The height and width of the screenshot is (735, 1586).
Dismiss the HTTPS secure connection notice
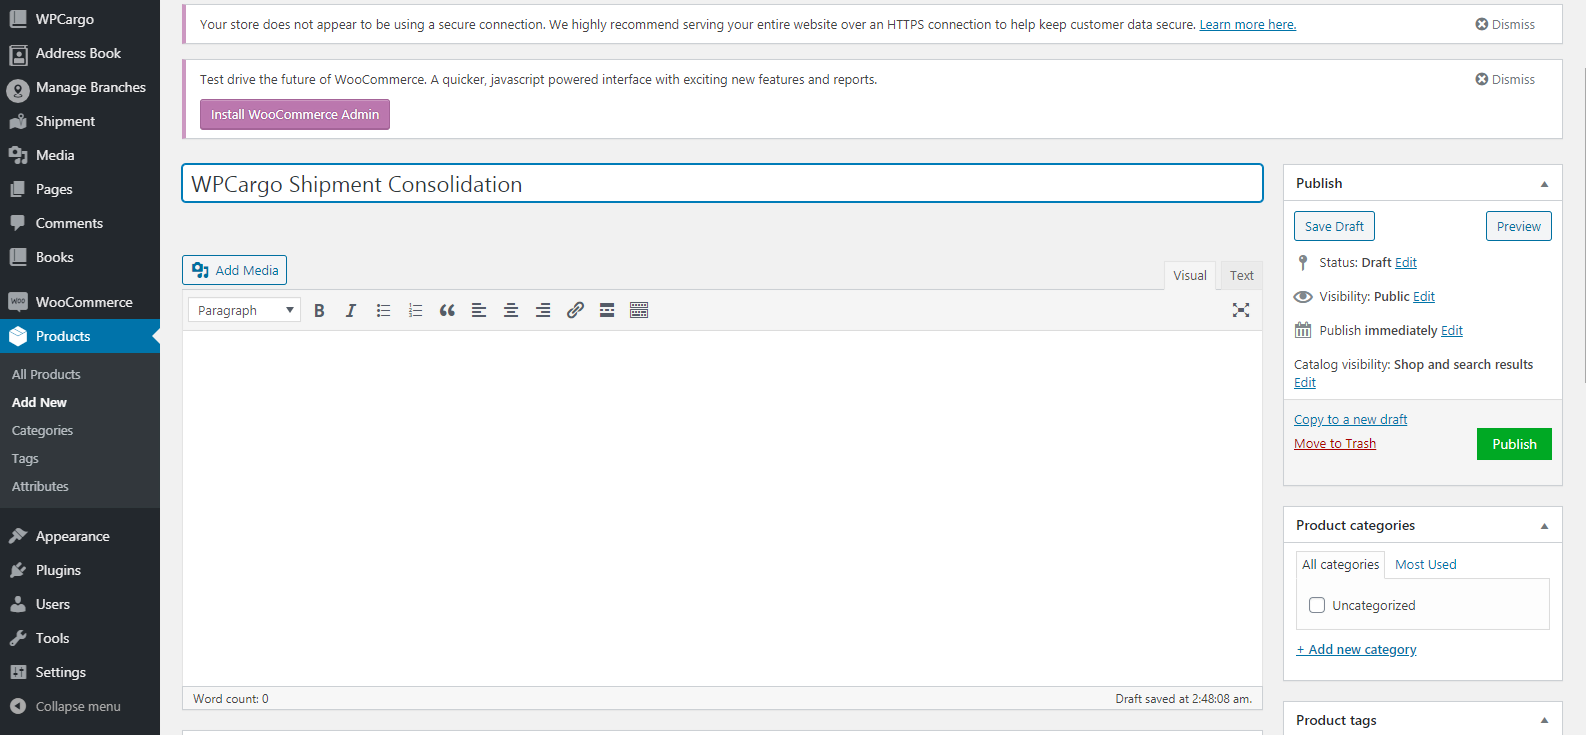click(1505, 24)
